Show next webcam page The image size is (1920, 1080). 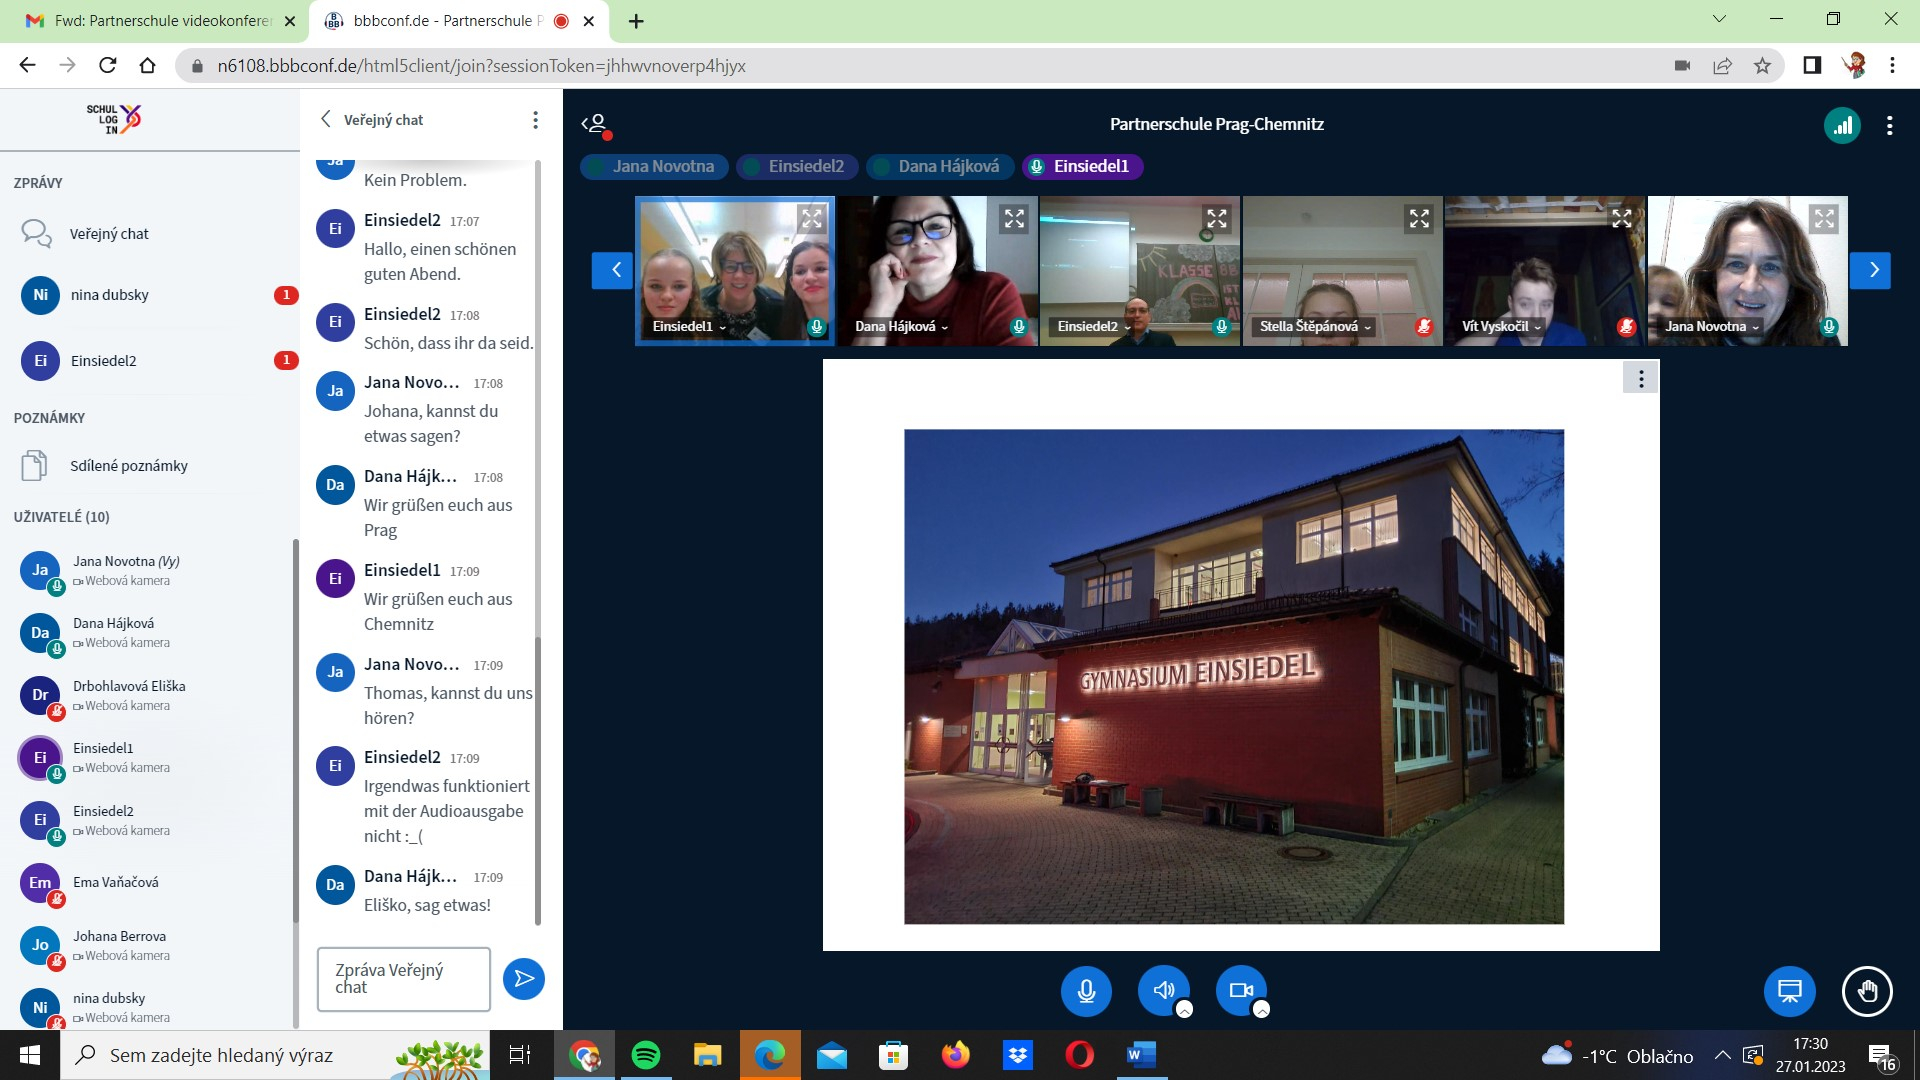coord(1870,270)
